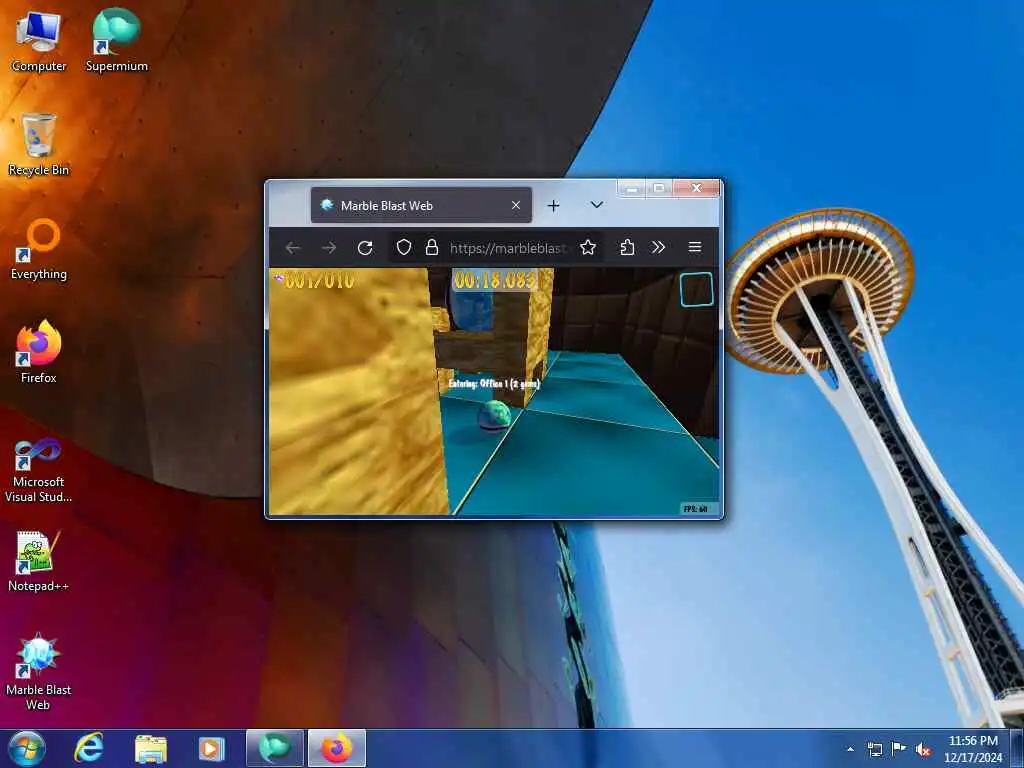Click the empty powerup box in game
Viewport: 1024px width, 768px height.
697,289
